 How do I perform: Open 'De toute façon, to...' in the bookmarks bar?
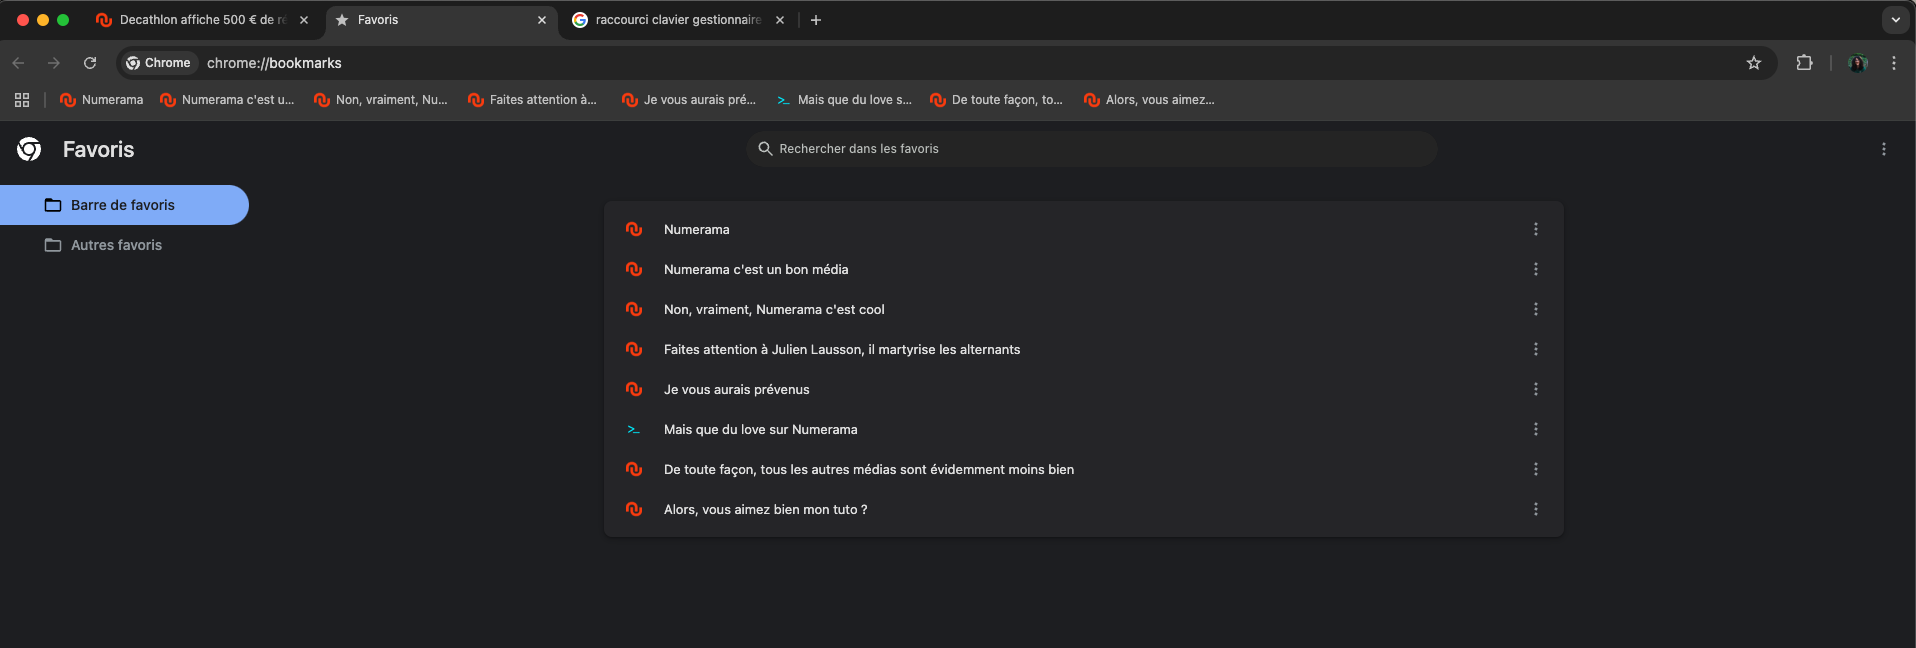(996, 100)
